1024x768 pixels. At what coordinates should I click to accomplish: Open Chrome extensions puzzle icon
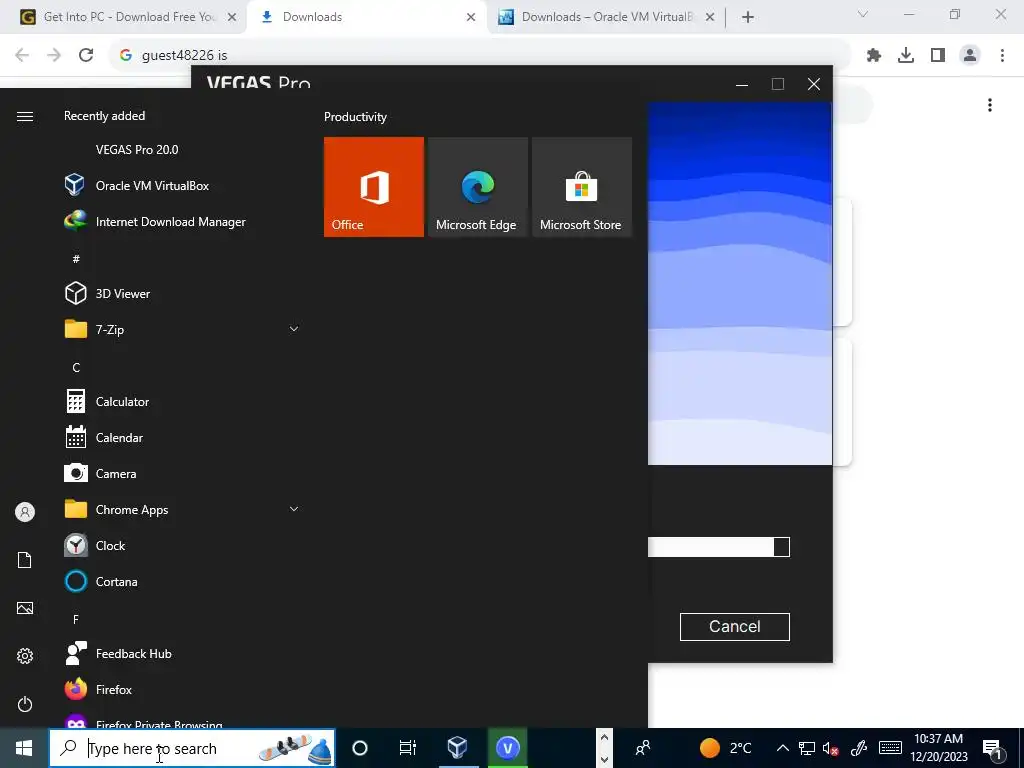click(874, 56)
